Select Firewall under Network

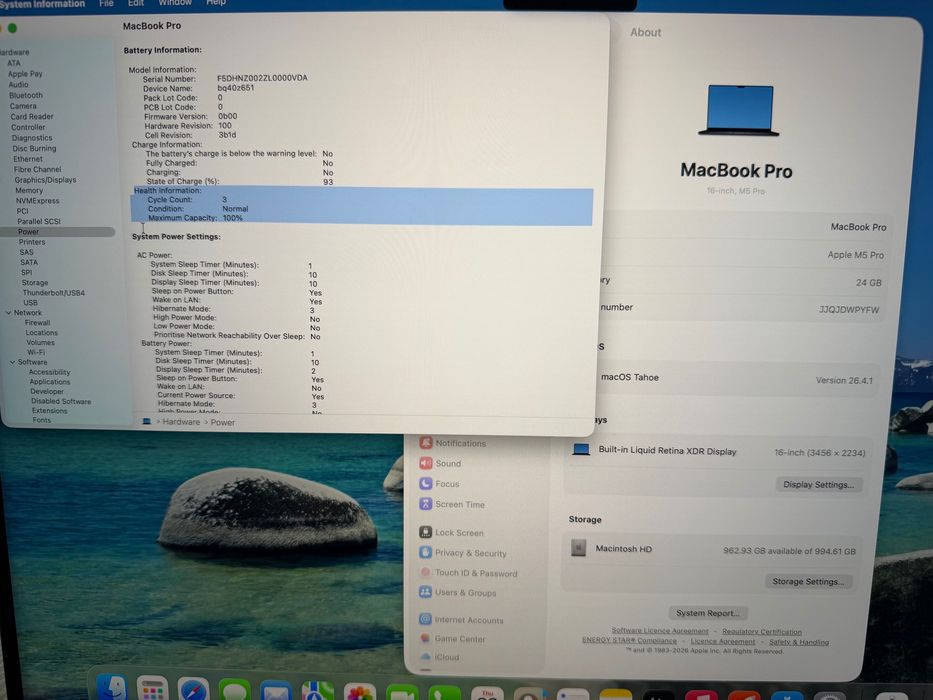[37, 323]
